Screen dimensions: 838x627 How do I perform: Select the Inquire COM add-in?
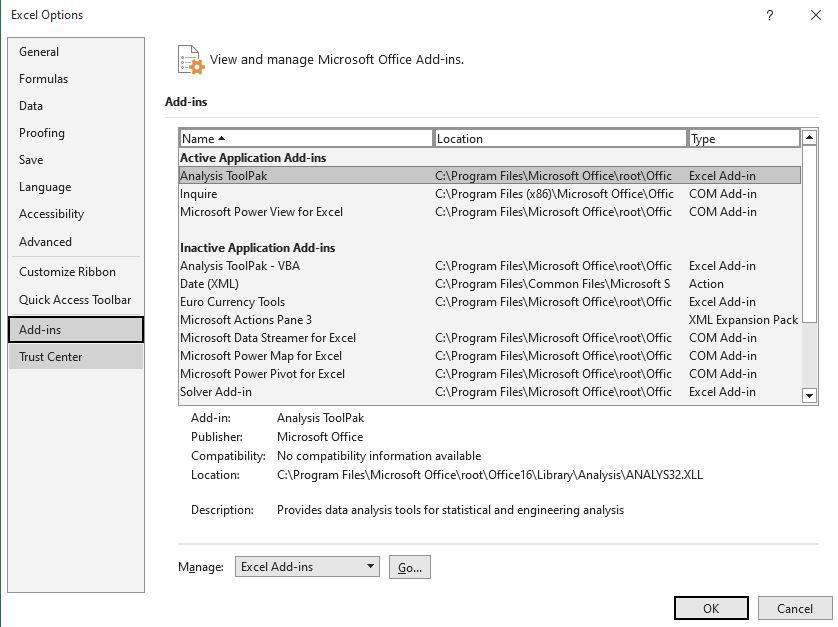198,193
